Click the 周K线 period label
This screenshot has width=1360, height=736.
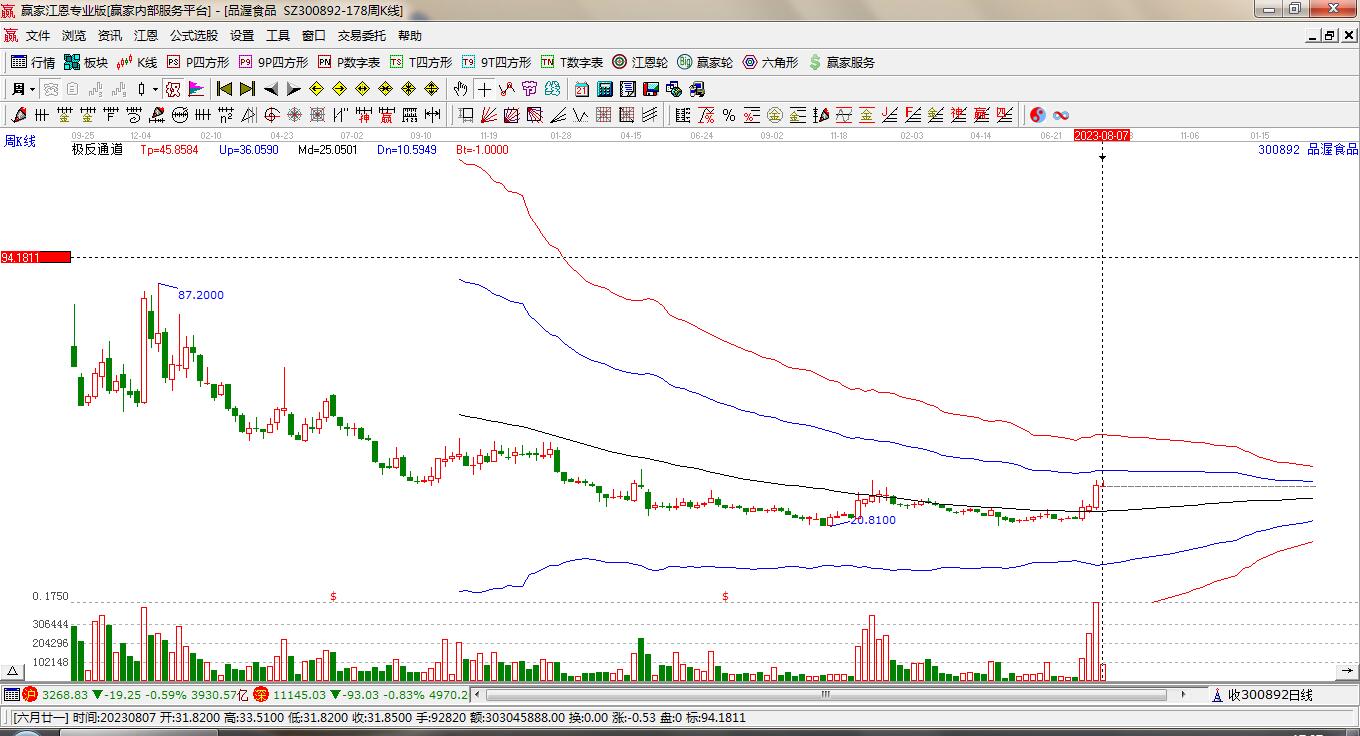point(20,142)
